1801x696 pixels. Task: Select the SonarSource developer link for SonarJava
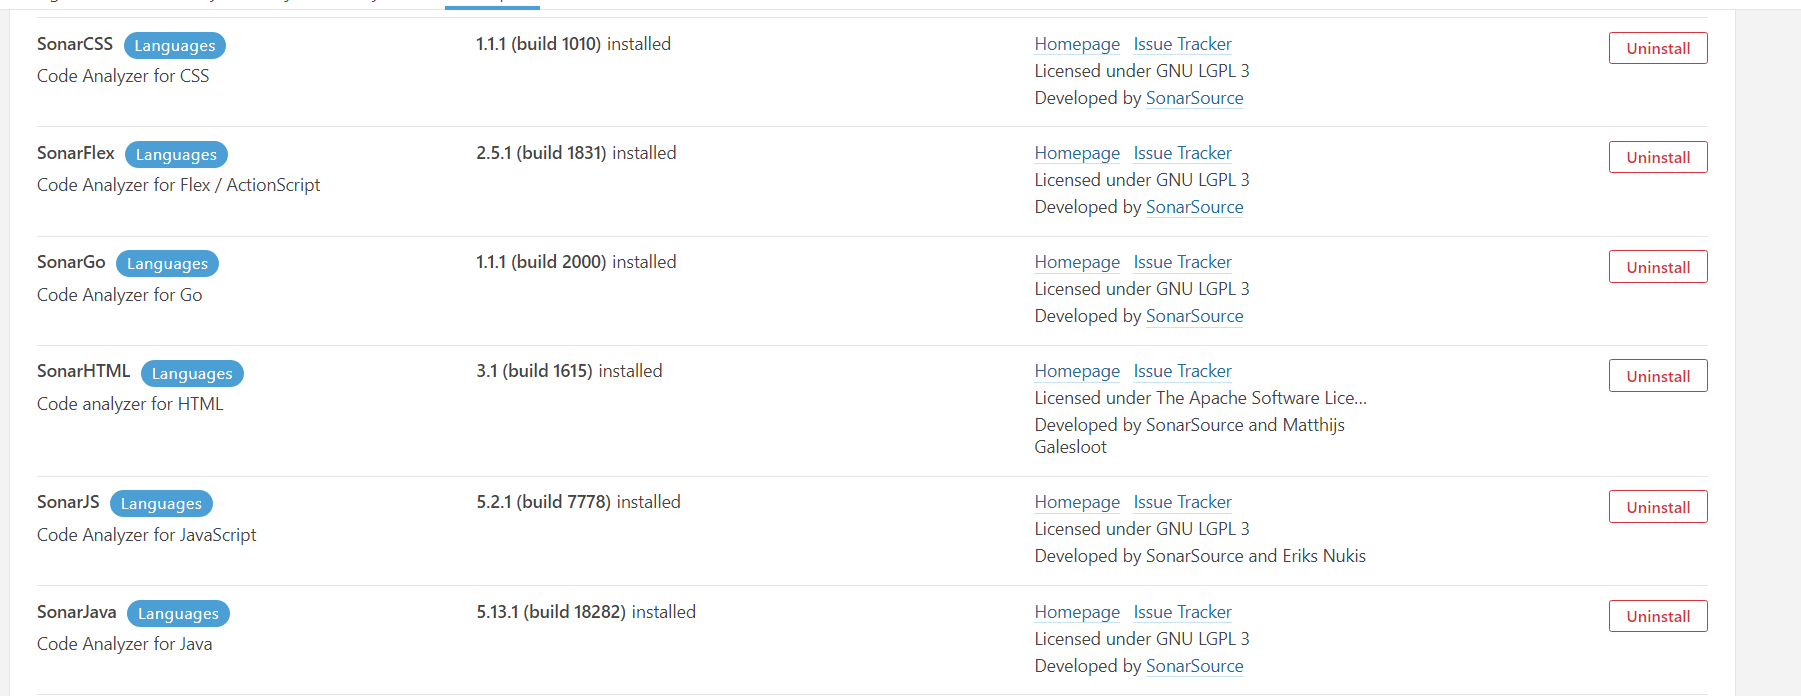[1194, 666]
